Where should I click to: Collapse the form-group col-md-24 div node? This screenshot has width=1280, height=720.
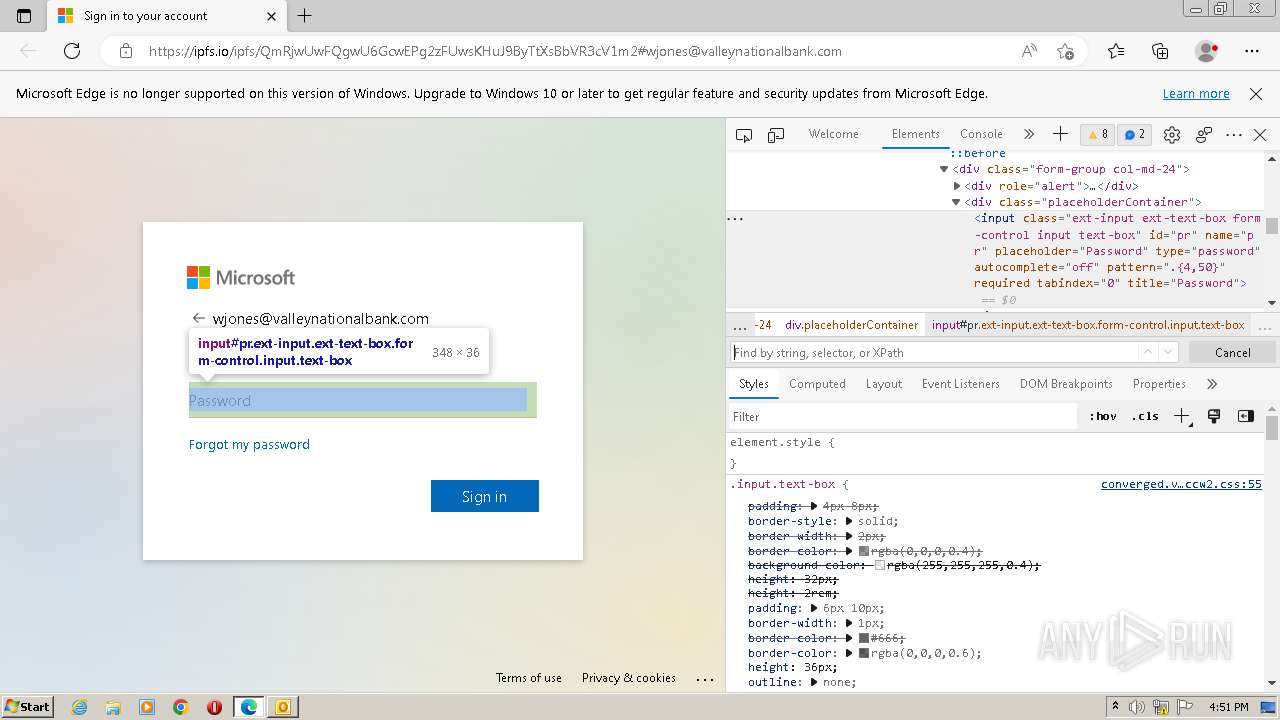click(x=944, y=170)
